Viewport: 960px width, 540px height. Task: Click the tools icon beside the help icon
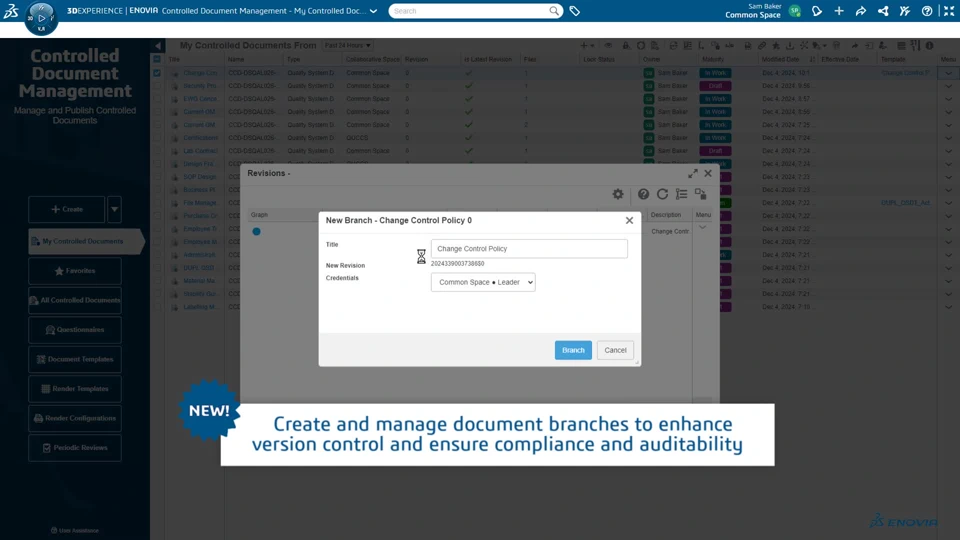(905, 11)
